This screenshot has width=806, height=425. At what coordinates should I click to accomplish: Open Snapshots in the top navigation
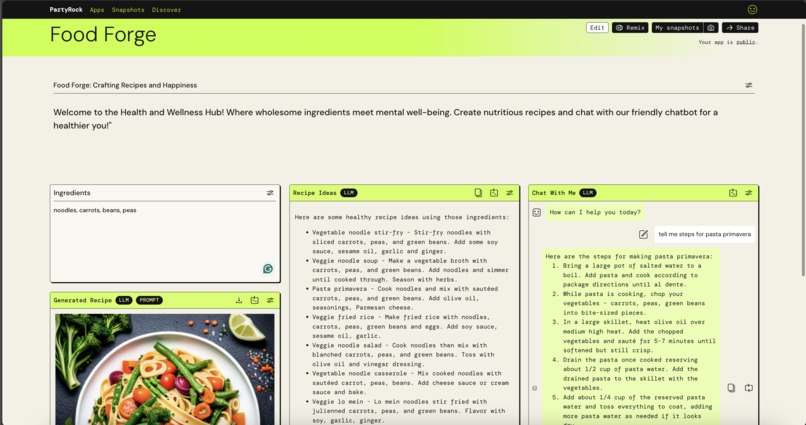coord(128,10)
